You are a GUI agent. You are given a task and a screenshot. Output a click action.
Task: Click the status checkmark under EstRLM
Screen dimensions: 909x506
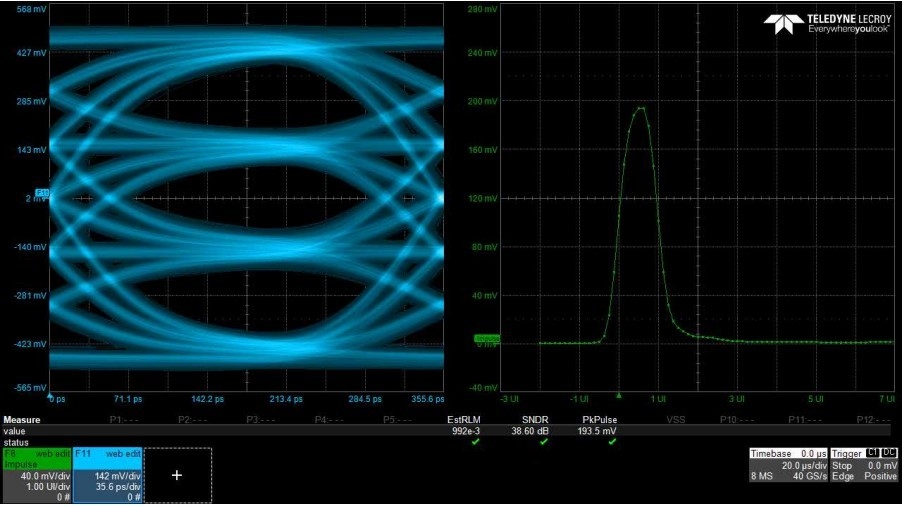pyautogui.click(x=475, y=441)
